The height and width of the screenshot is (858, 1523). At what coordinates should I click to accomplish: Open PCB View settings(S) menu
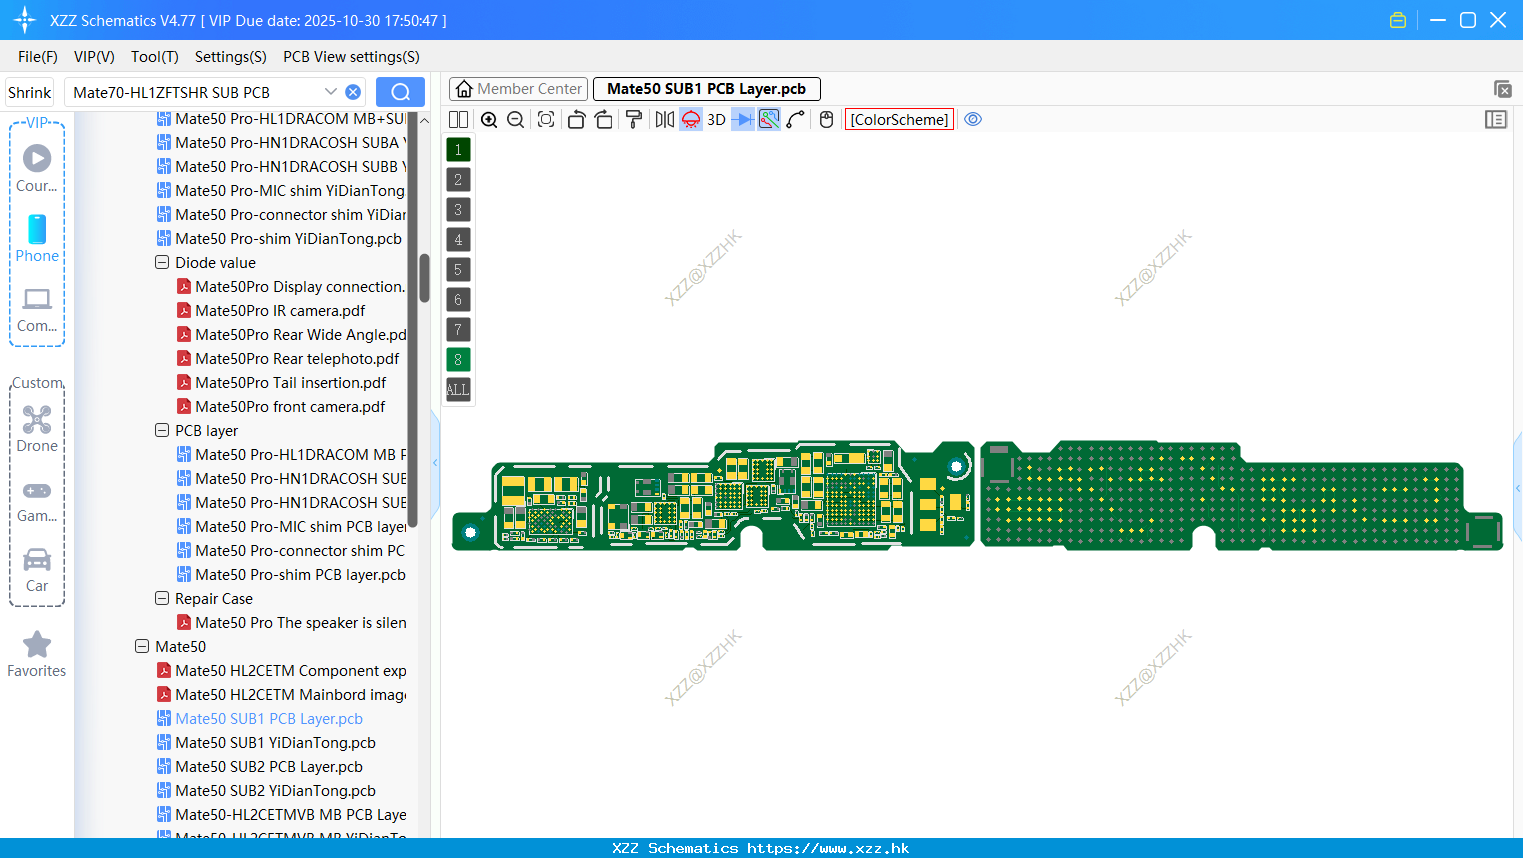pyautogui.click(x=351, y=57)
